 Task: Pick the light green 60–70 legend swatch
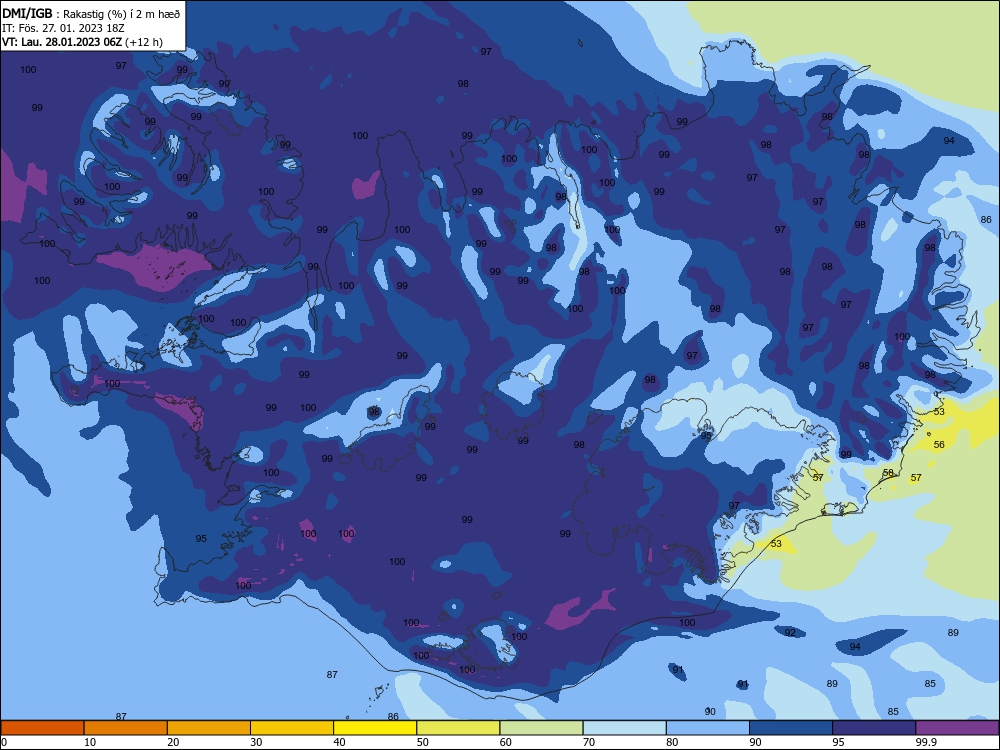click(x=541, y=728)
